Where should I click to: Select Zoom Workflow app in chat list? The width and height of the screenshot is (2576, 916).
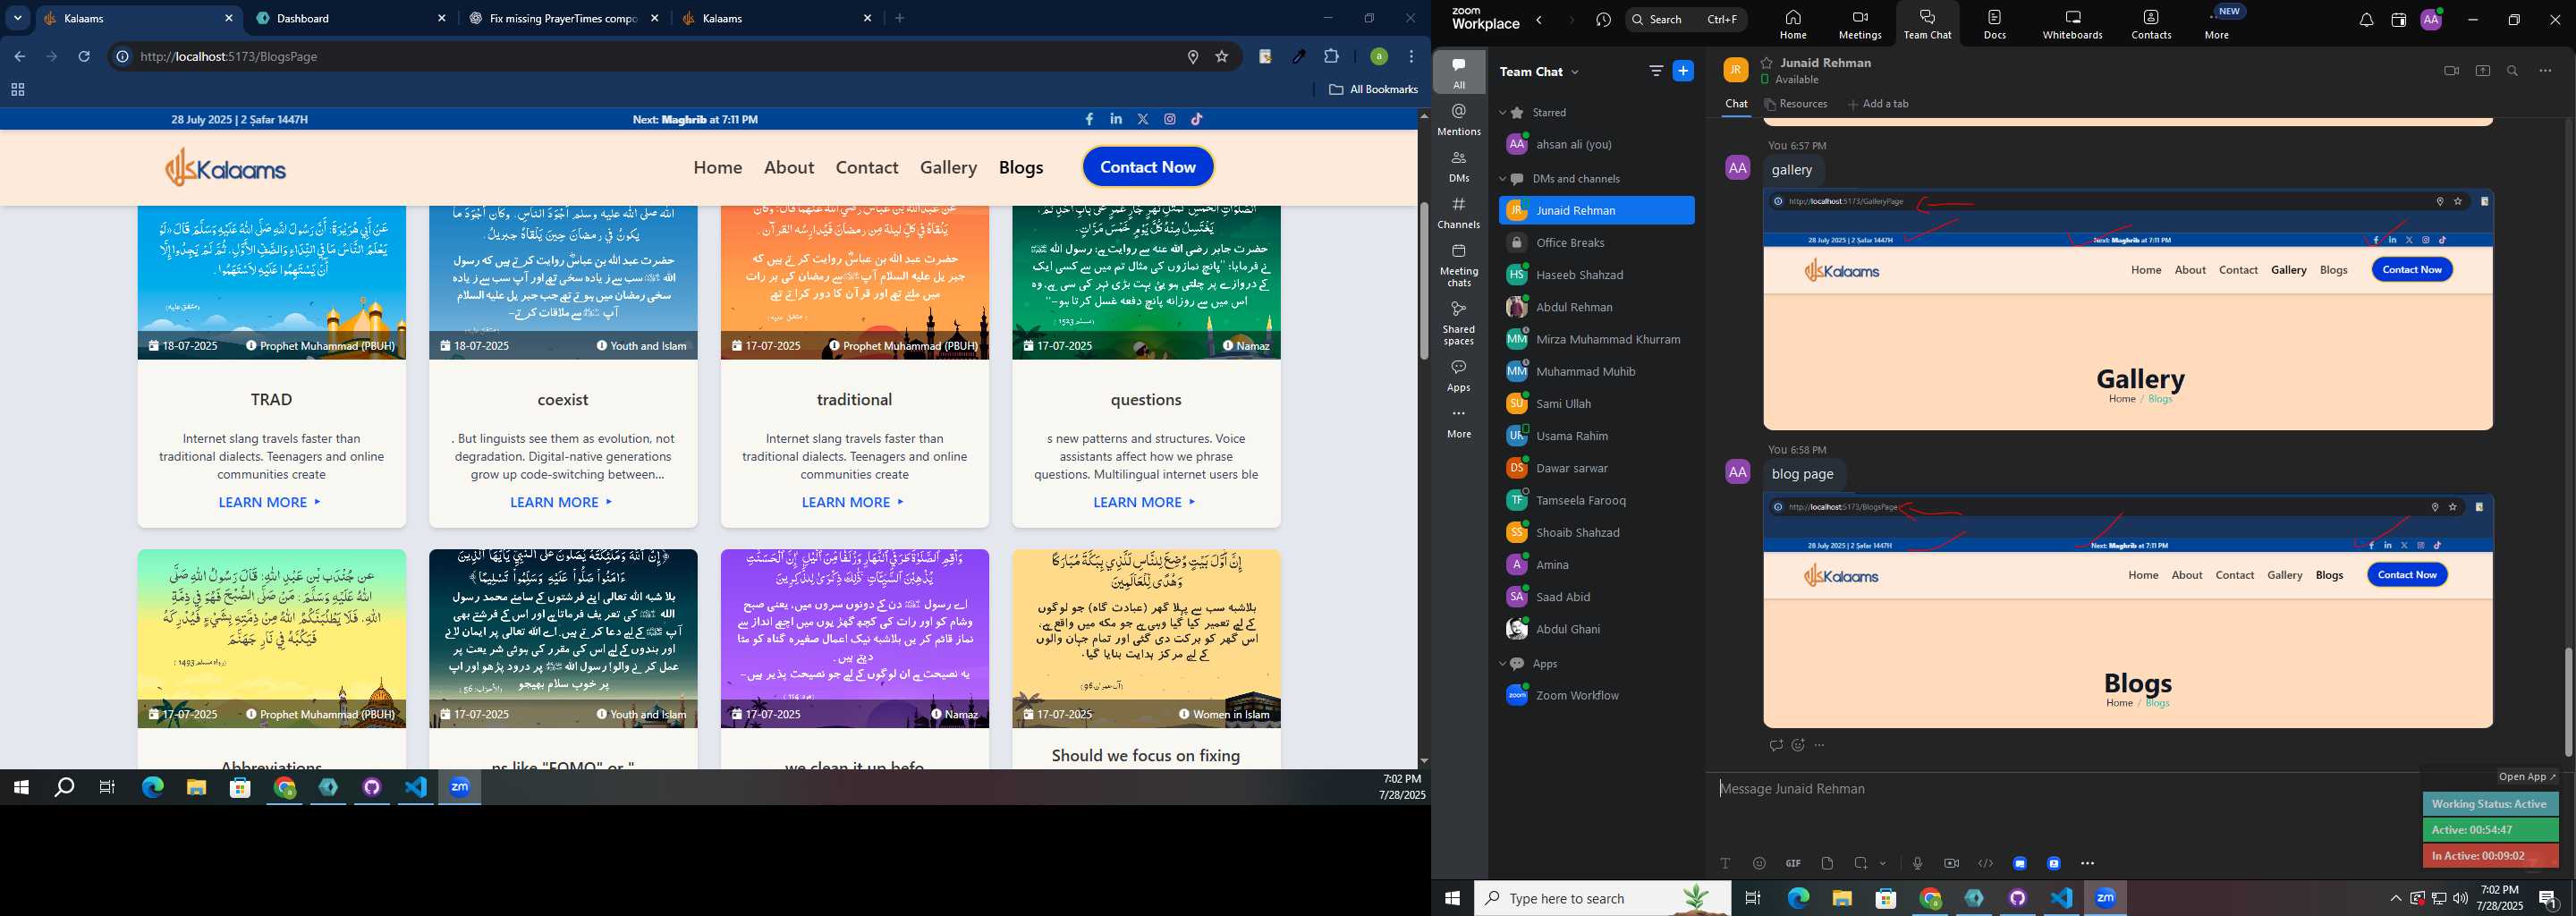[x=1596, y=696]
